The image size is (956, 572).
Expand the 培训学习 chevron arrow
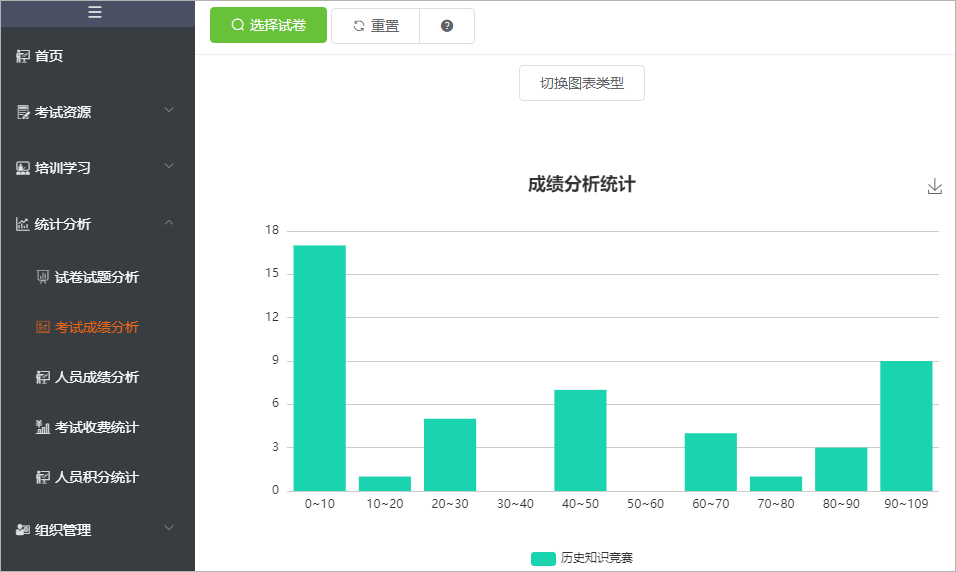[169, 166]
